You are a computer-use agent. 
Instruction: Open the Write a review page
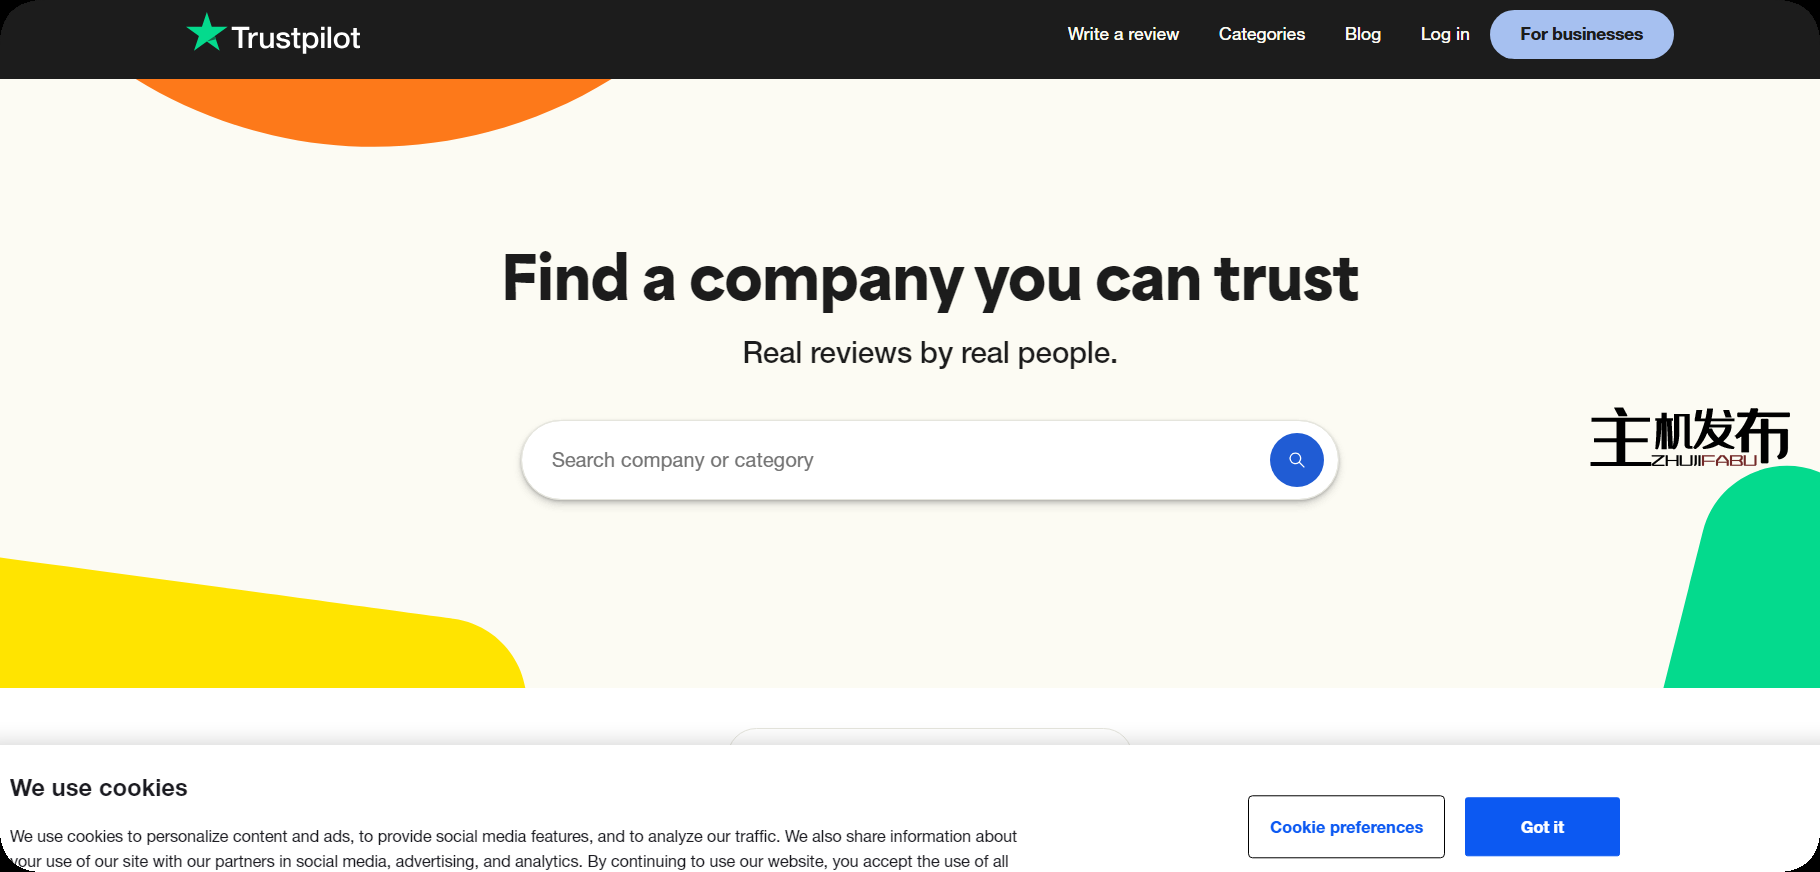point(1123,34)
